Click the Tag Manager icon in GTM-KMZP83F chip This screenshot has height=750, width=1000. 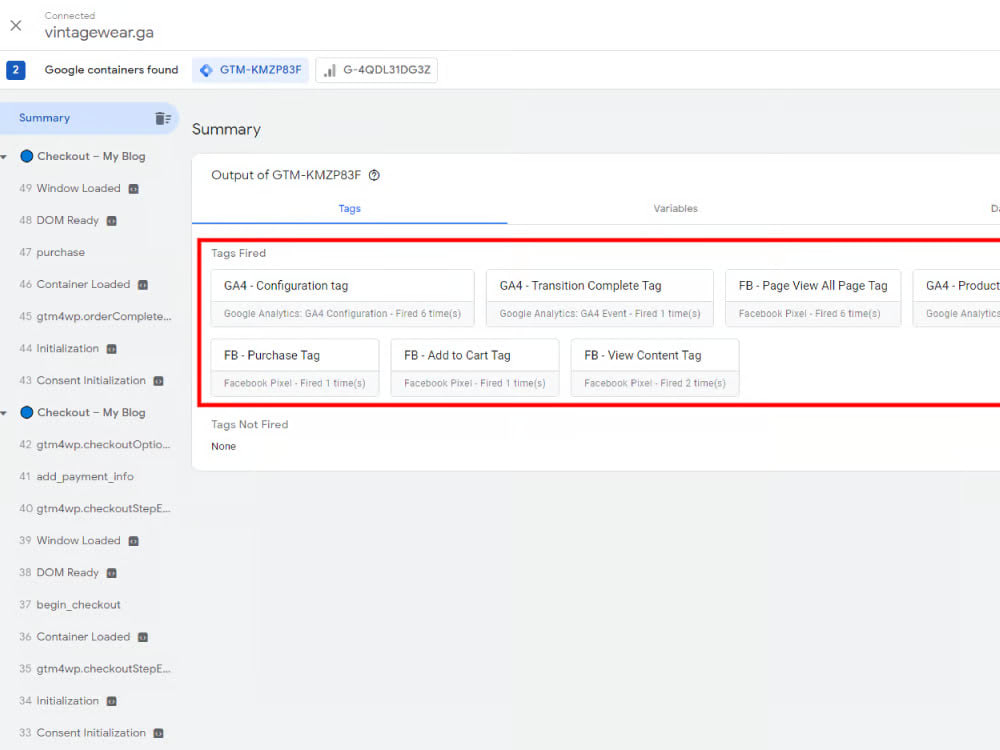(206, 70)
